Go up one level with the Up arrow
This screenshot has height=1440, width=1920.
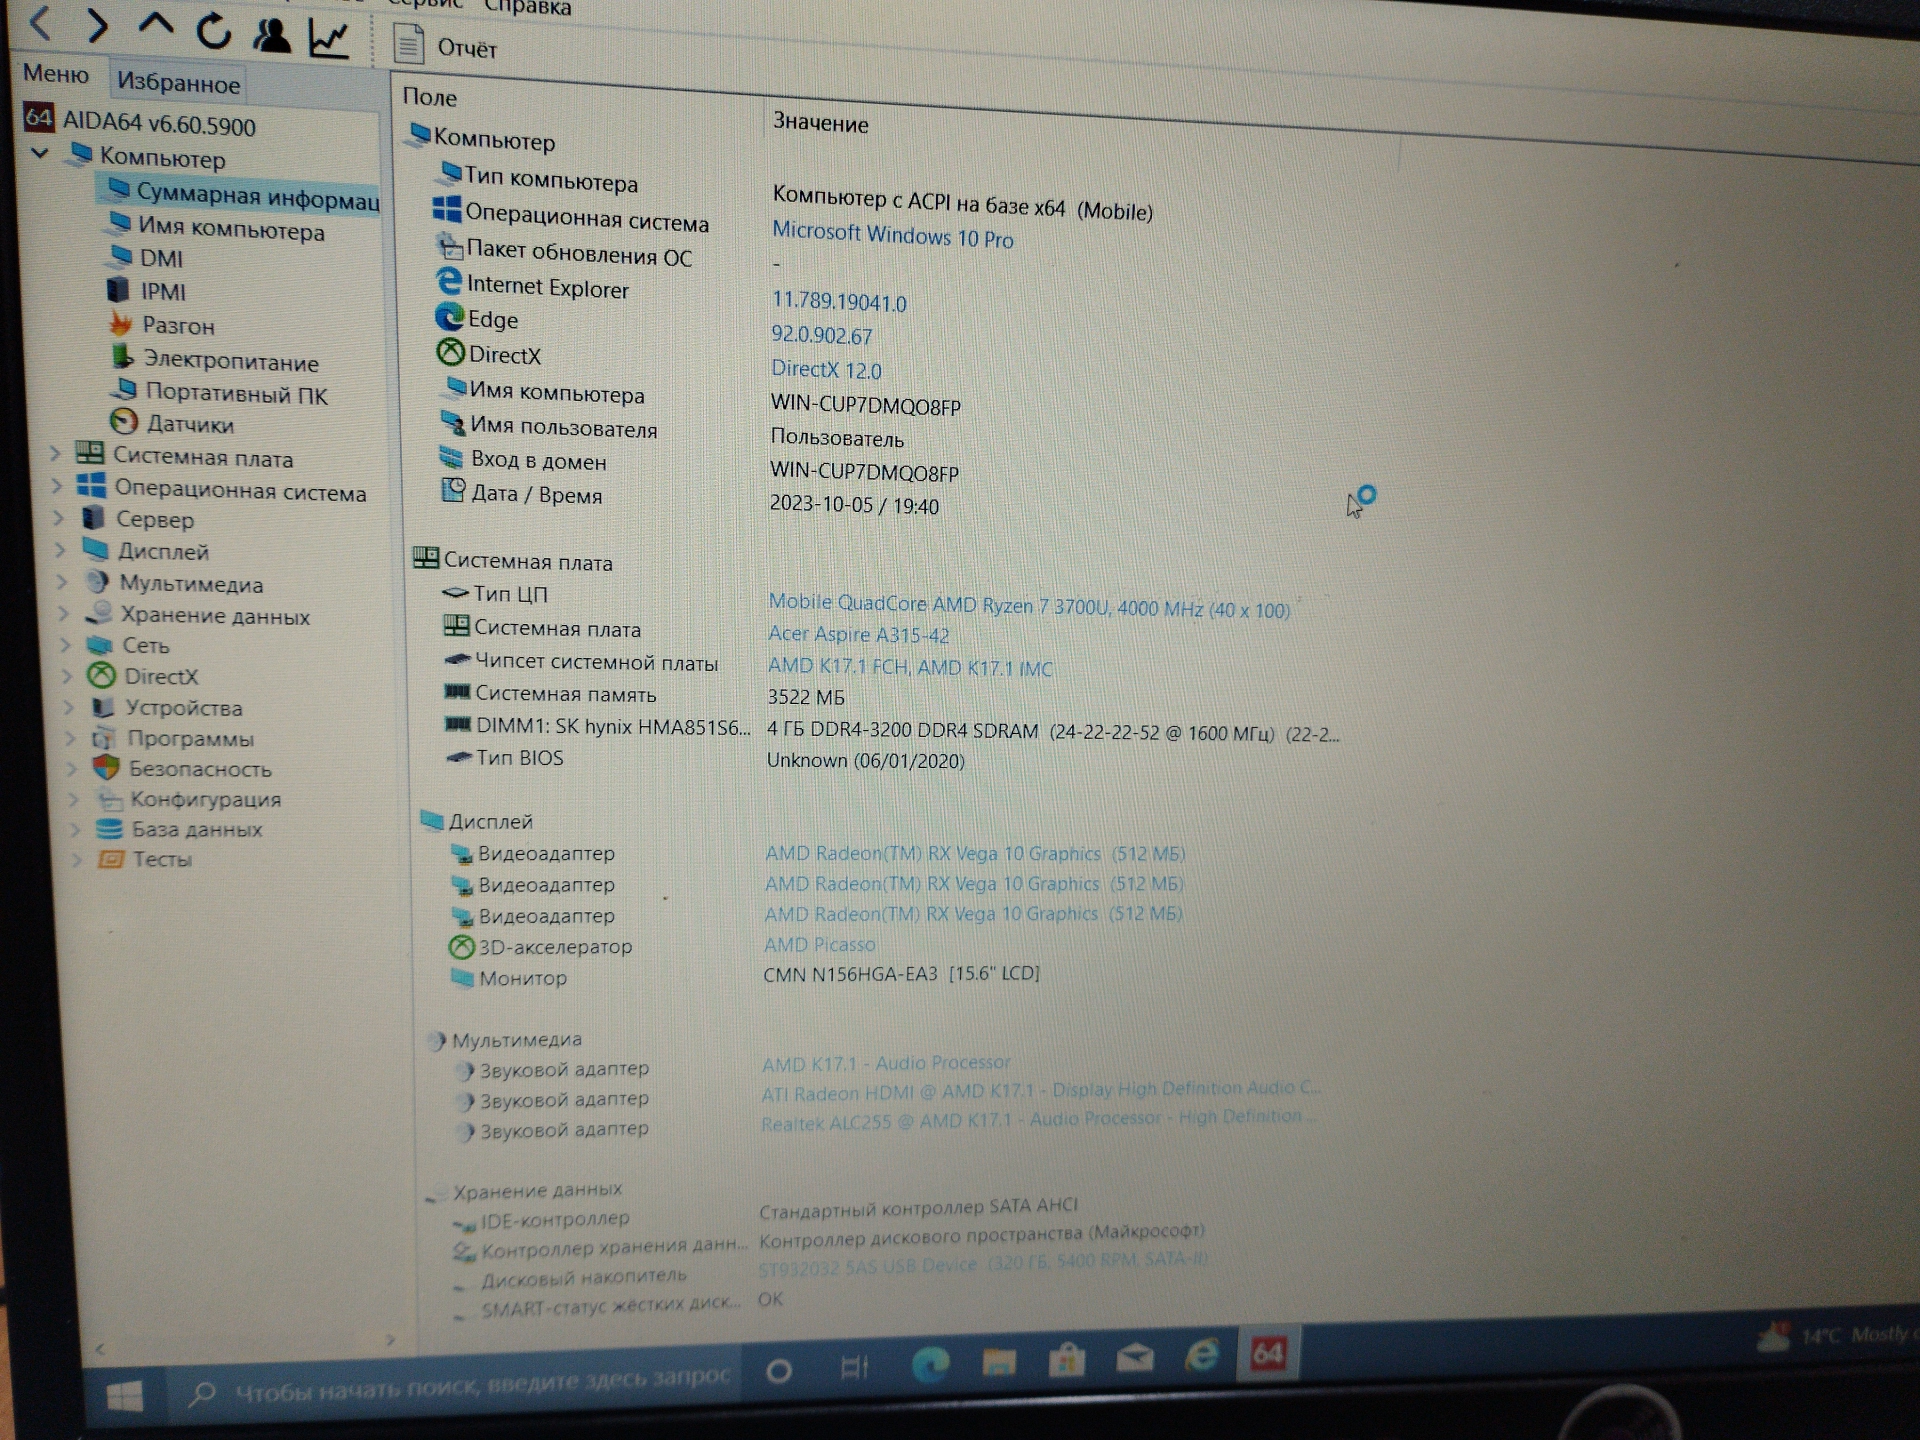pyautogui.click(x=155, y=24)
